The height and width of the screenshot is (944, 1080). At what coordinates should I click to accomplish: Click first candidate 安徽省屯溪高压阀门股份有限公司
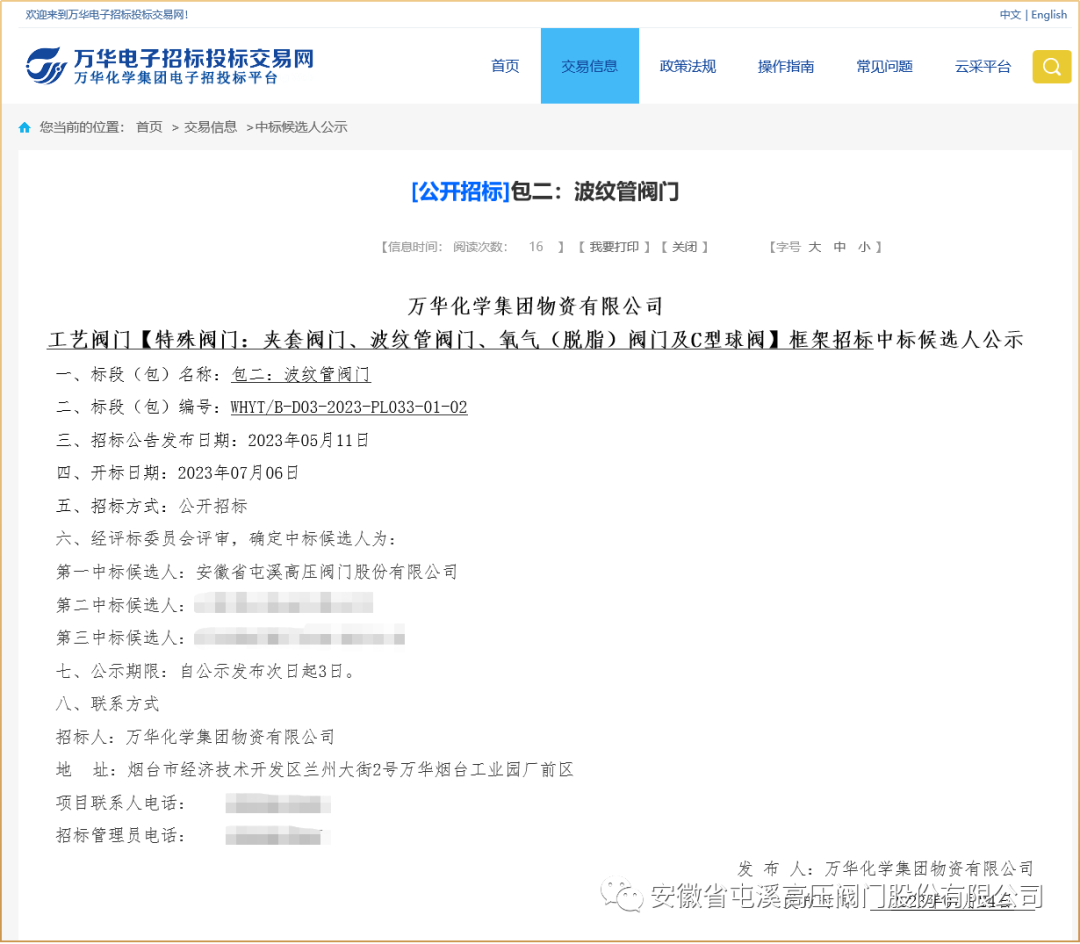point(327,571)
